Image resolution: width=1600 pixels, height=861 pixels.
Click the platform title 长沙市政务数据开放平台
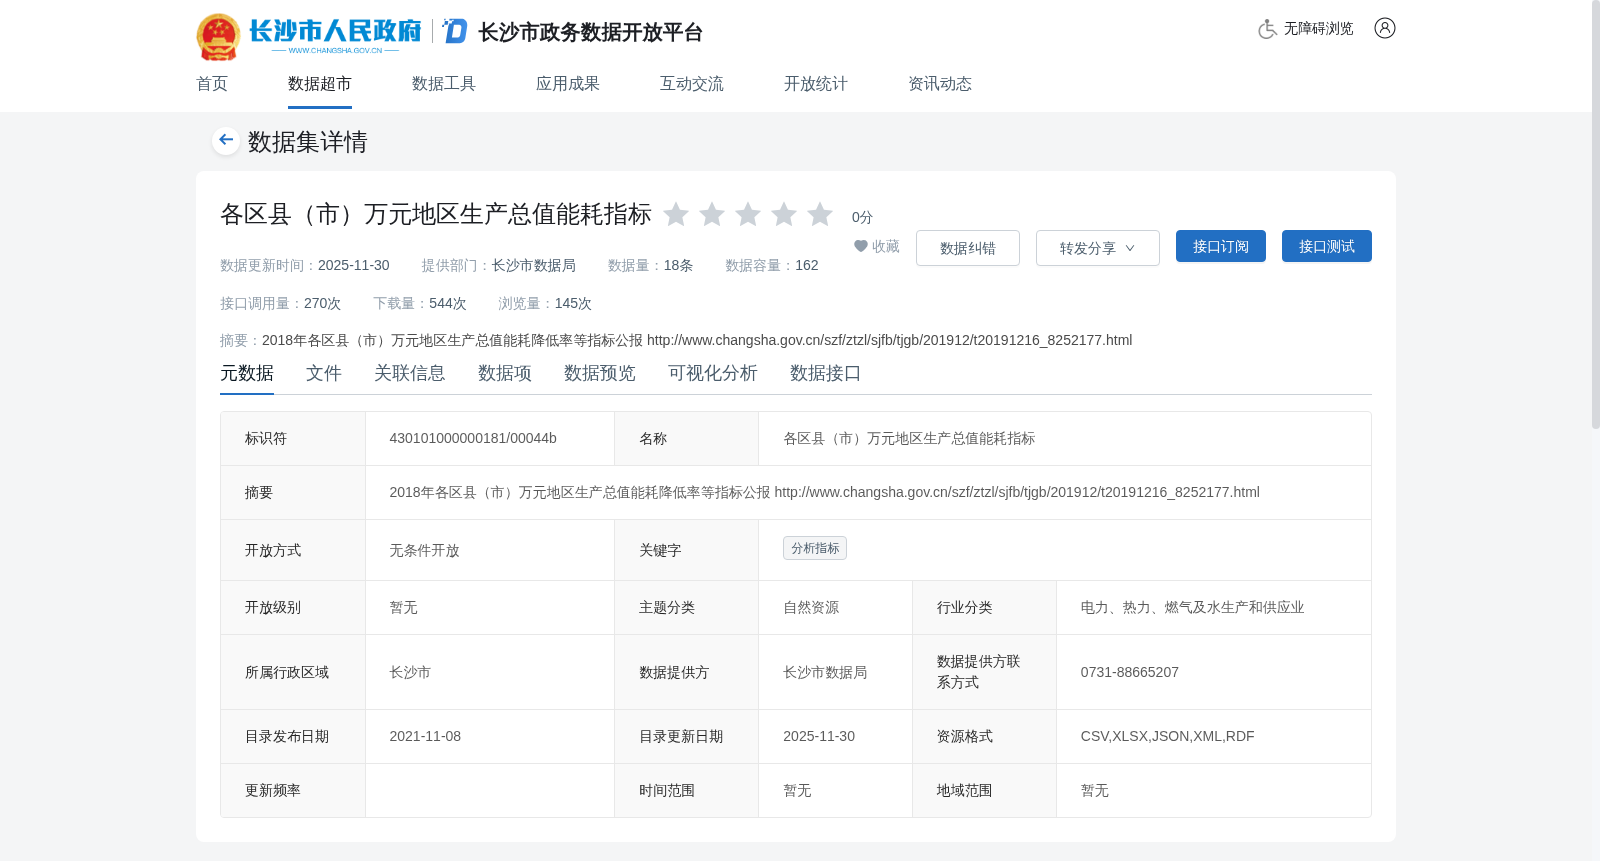click(591, 33)
